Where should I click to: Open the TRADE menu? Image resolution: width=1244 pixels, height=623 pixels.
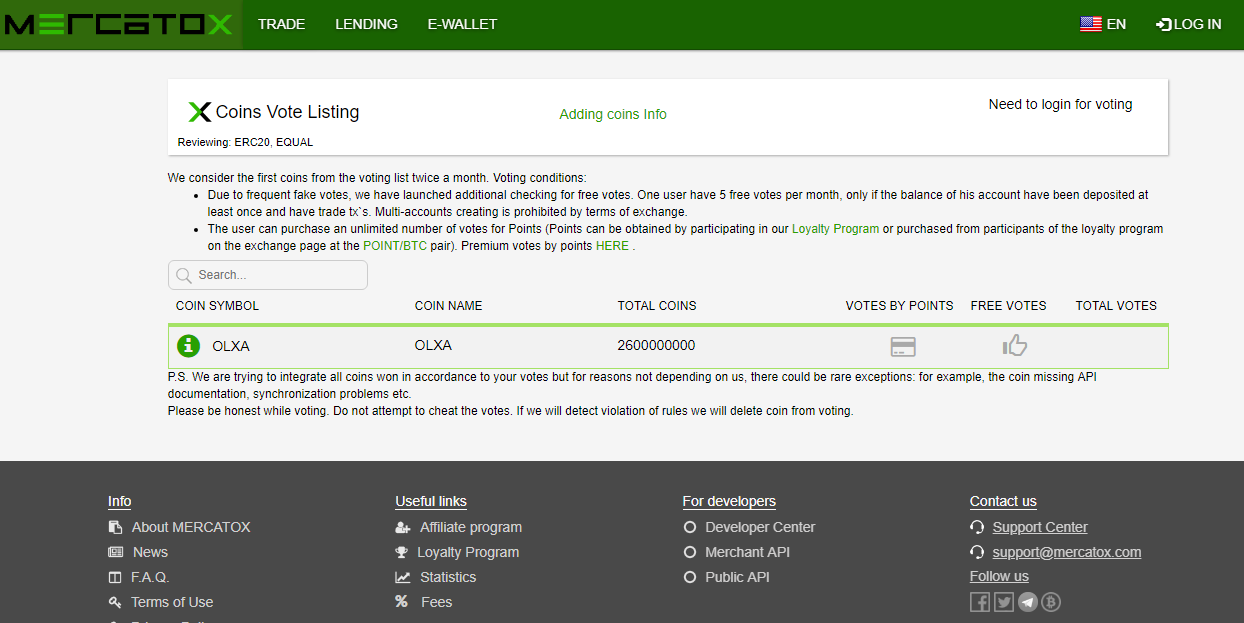coord(281,24)
